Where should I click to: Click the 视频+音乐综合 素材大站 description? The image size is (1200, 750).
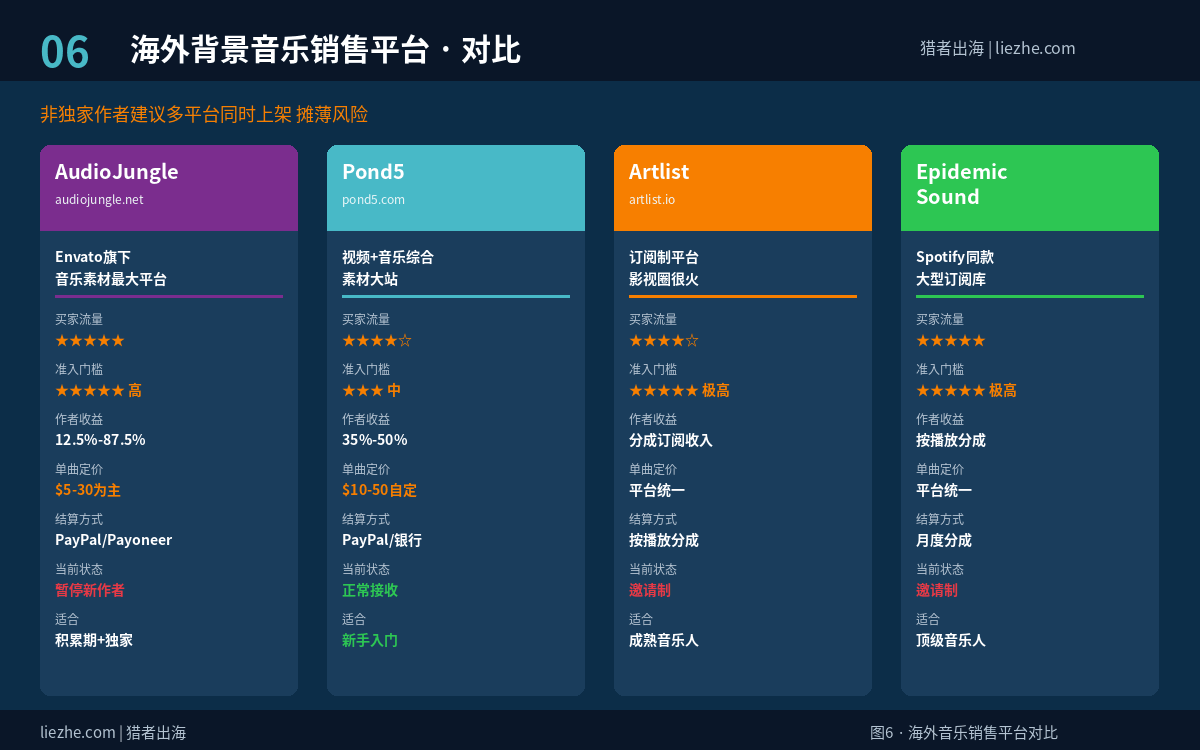click(388, 268)
